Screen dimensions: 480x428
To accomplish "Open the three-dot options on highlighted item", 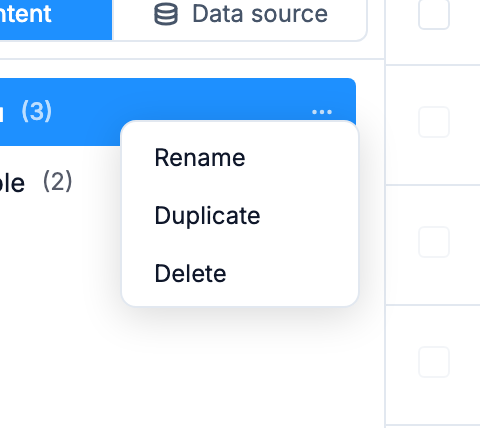I will 322,112.
